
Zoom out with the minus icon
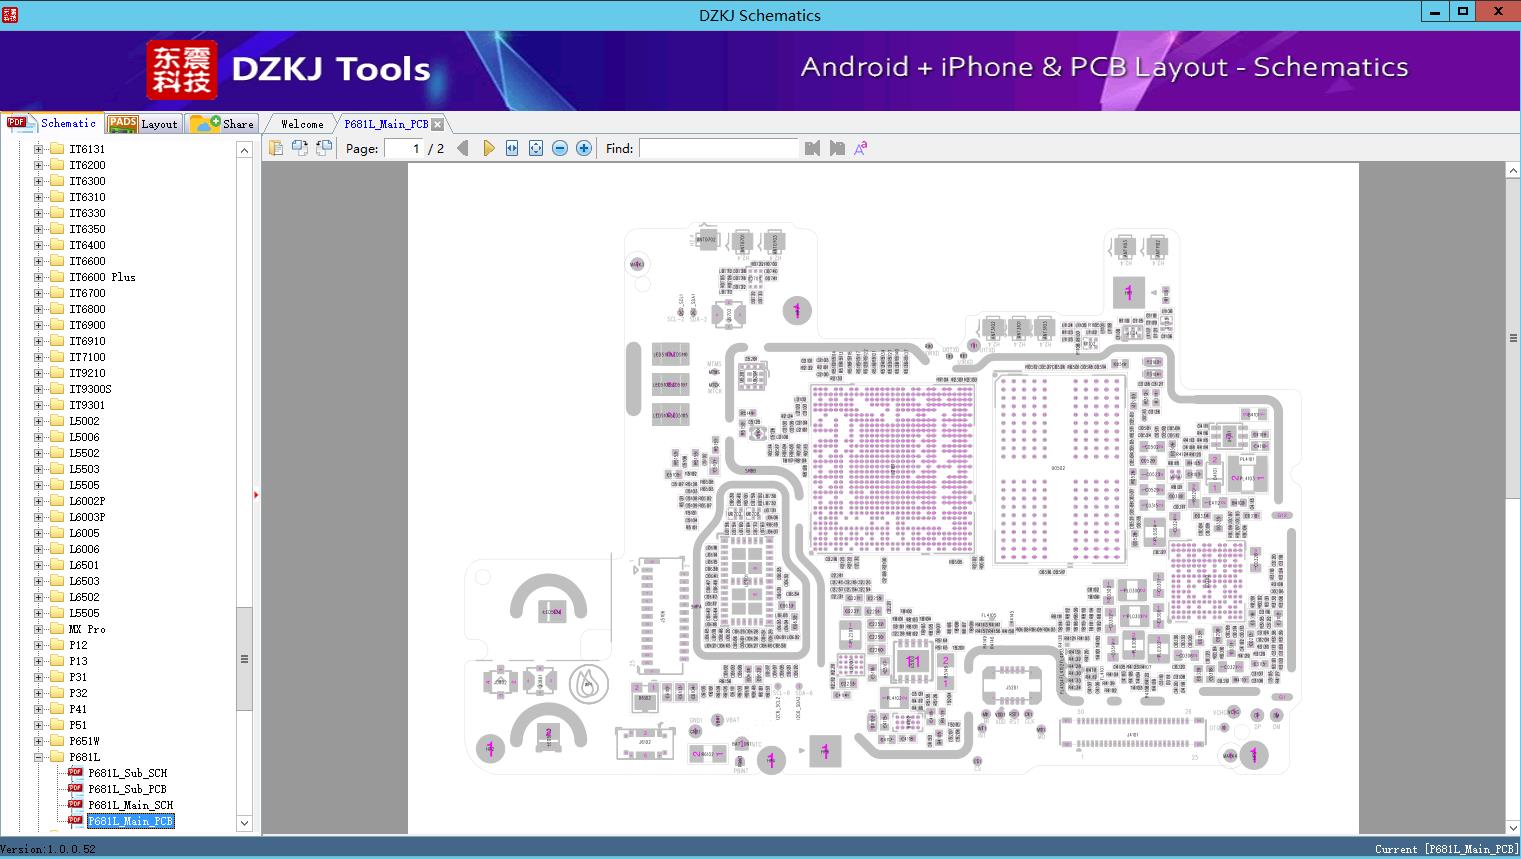pyautogui.click(x=560, y=148)
